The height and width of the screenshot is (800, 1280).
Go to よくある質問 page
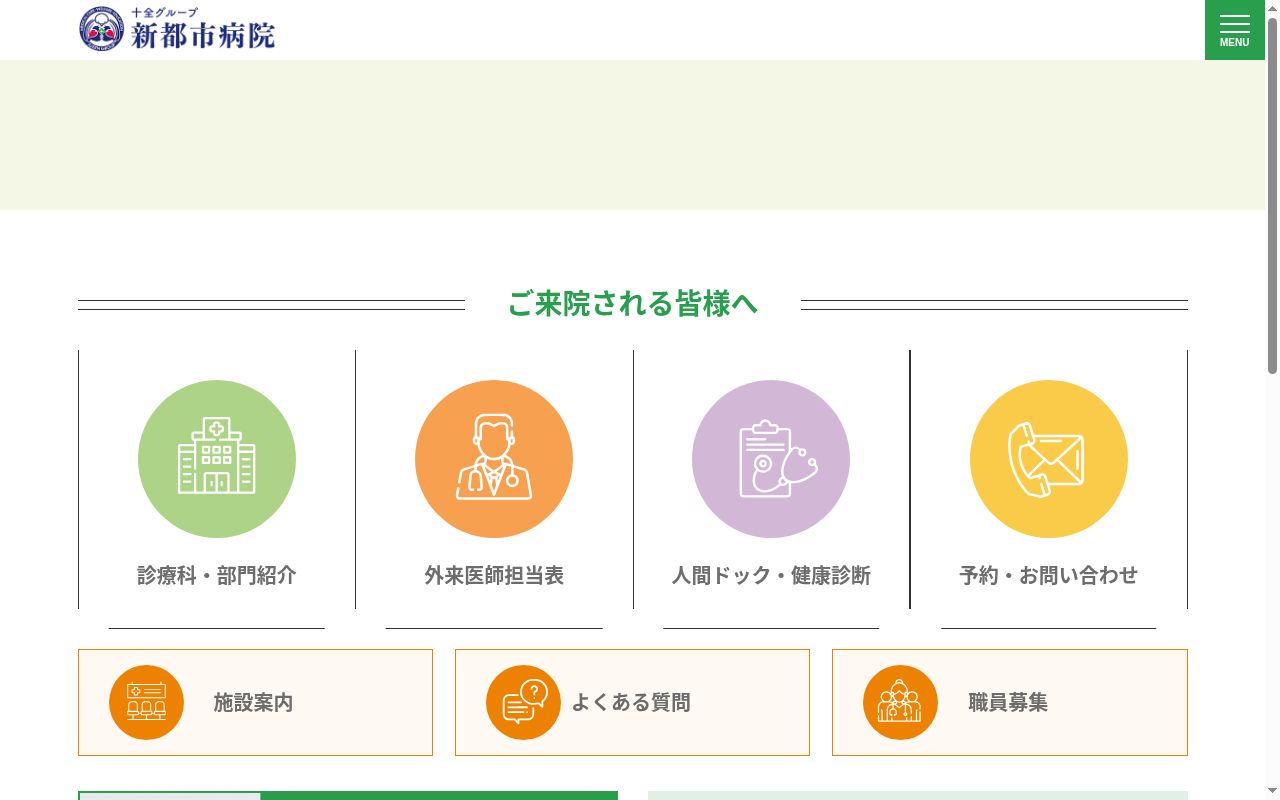632,702
